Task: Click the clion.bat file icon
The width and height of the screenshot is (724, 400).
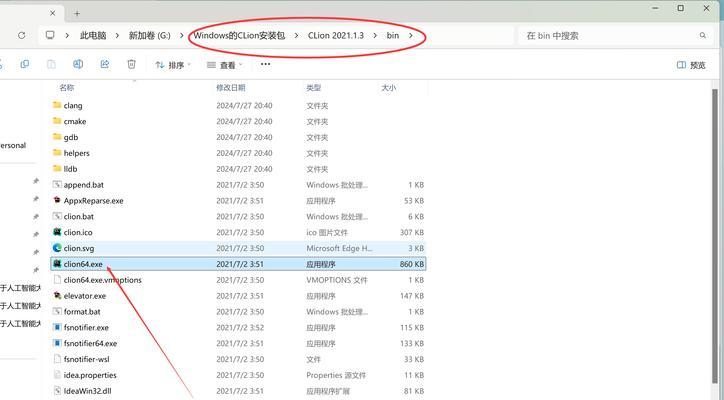Action: click(x=57, y=216)
